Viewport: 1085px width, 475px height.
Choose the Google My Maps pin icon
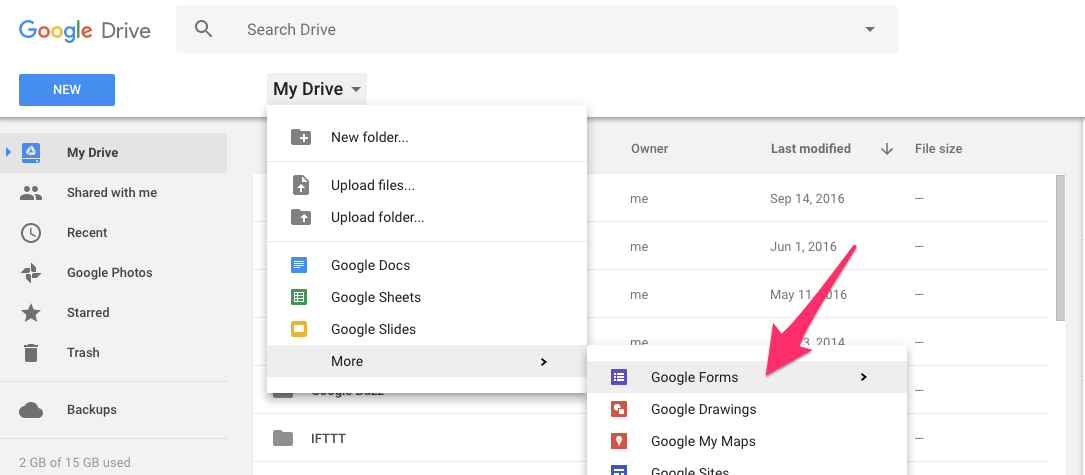pyautogui.click(x=619, y=441)
